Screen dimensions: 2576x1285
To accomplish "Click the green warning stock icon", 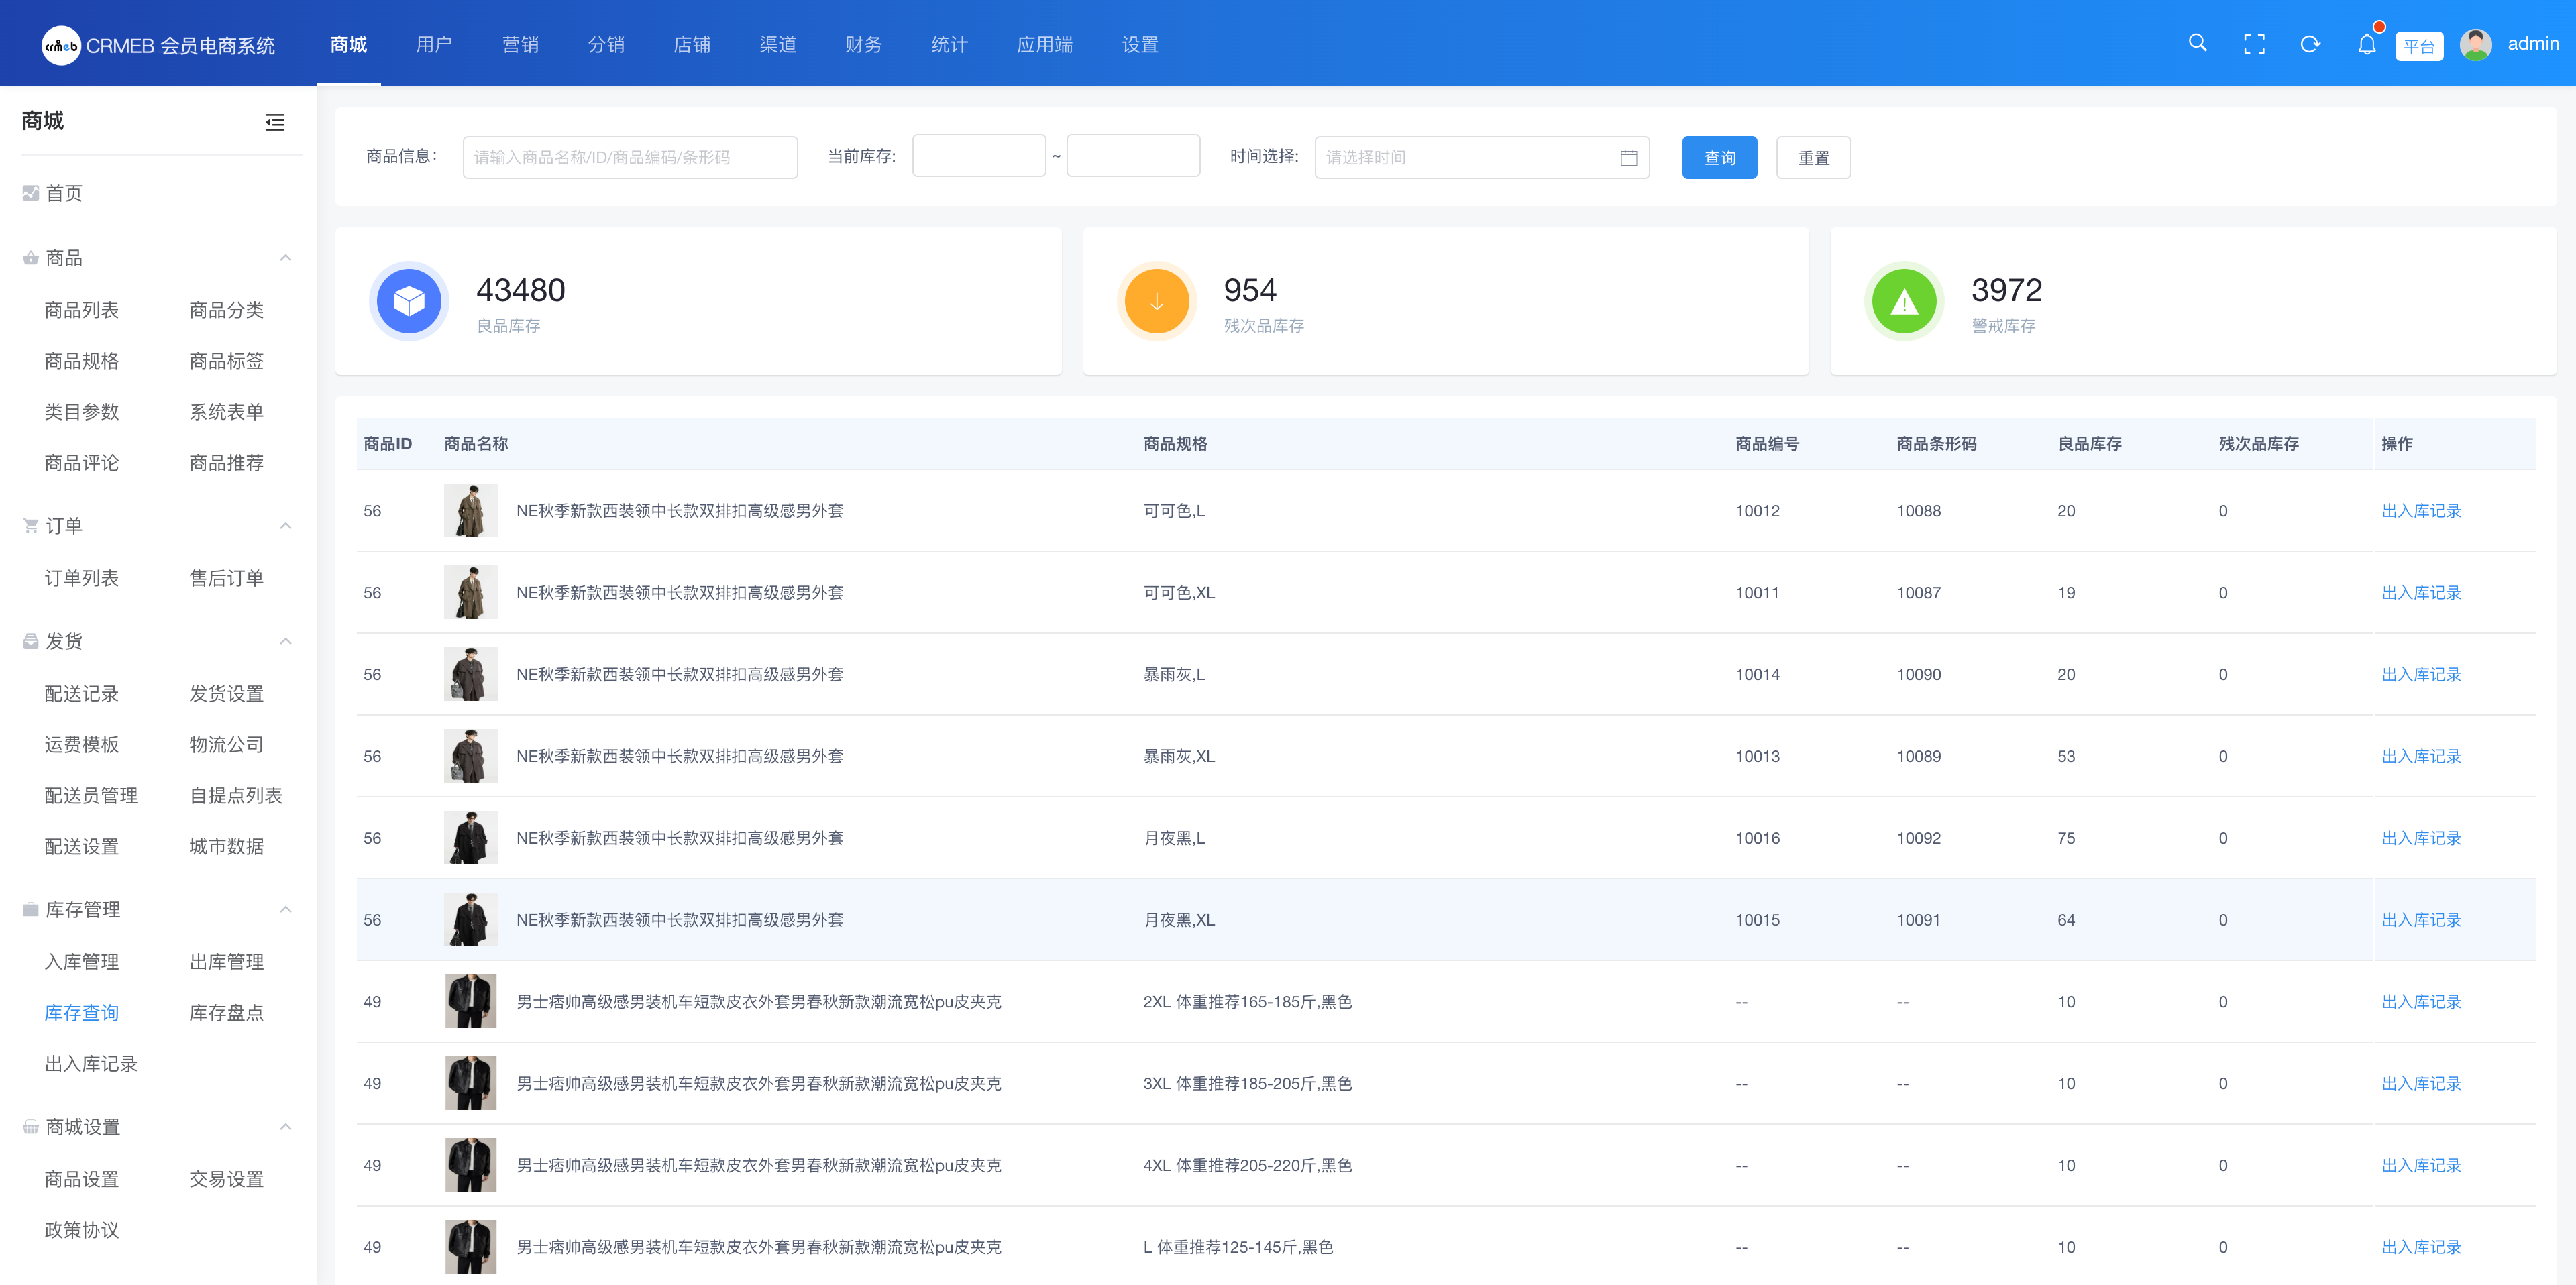I will point(1904,301).
